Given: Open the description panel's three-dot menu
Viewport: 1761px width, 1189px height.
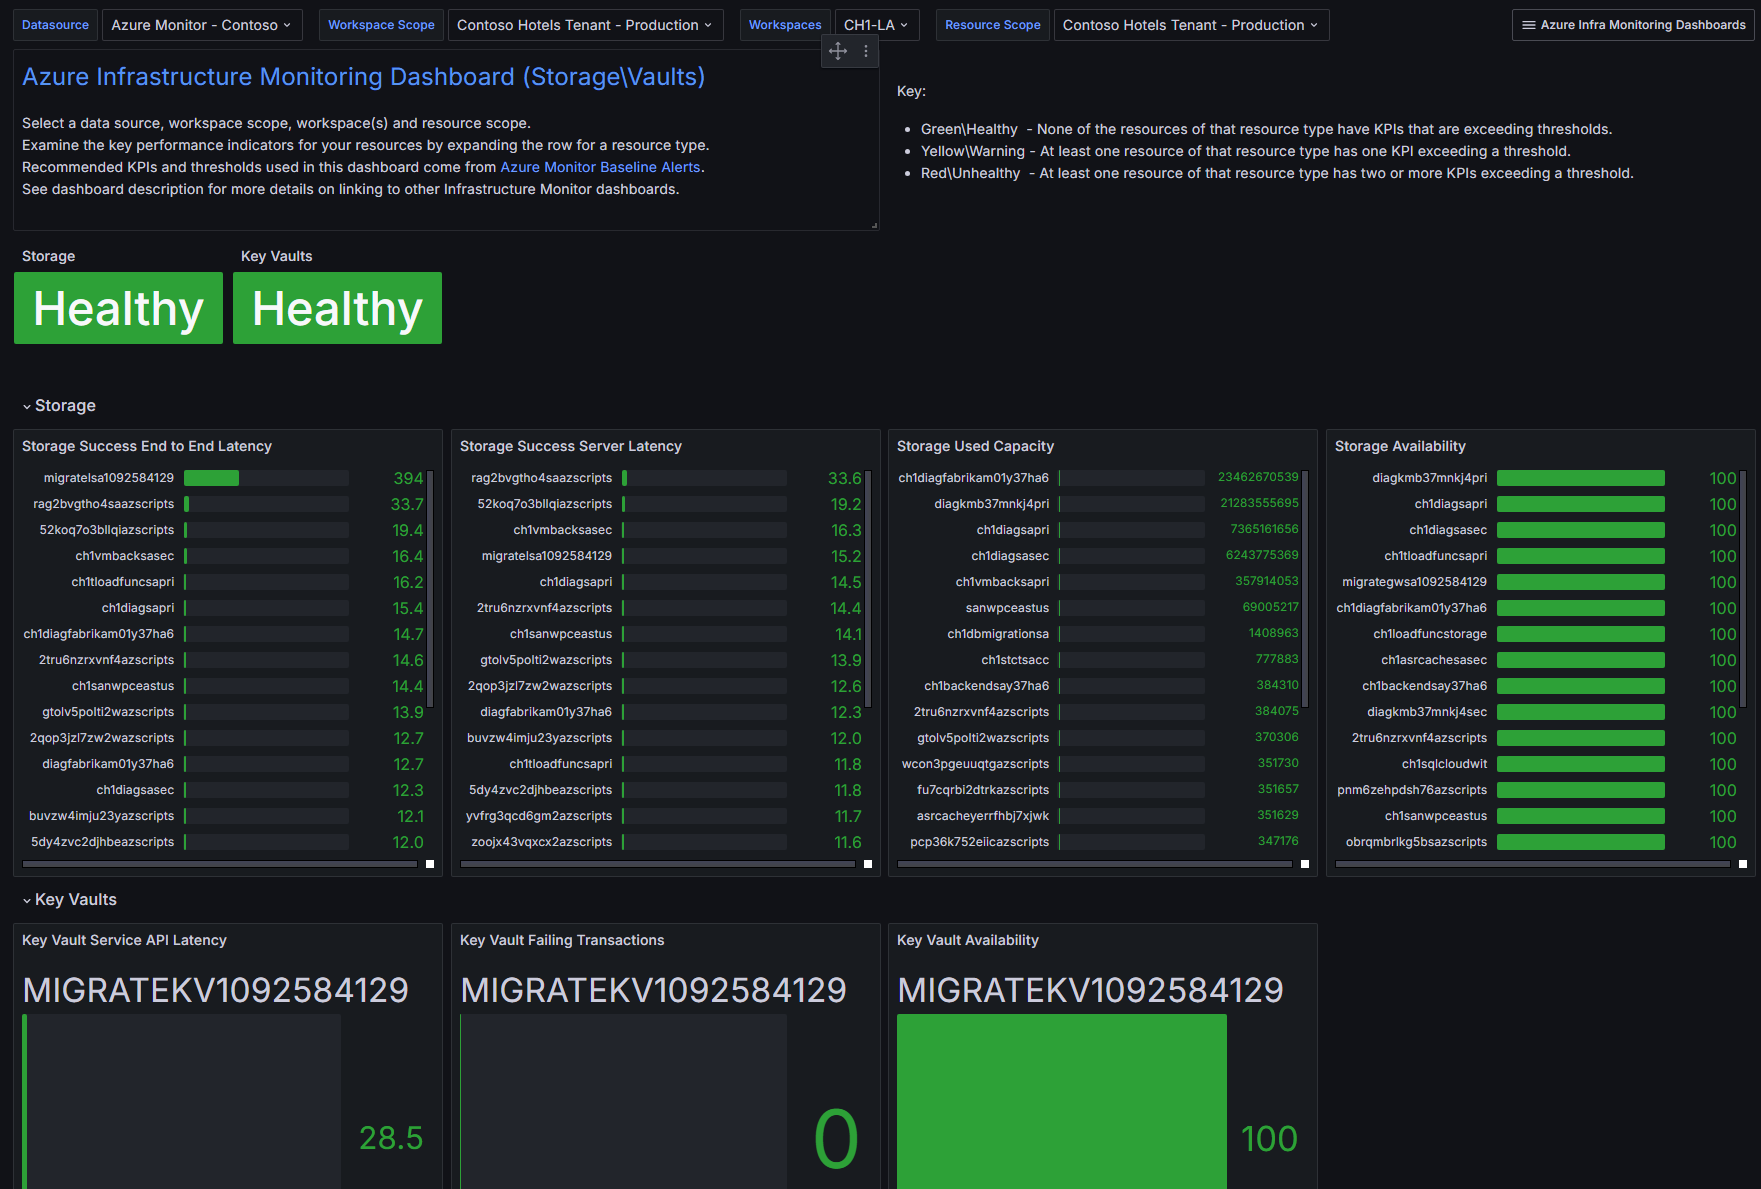Looking at the screenshot, I should (866, 51).
